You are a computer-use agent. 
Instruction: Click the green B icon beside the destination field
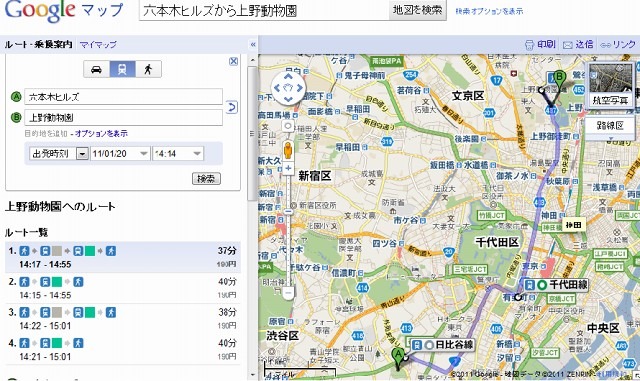pos(16,118)
